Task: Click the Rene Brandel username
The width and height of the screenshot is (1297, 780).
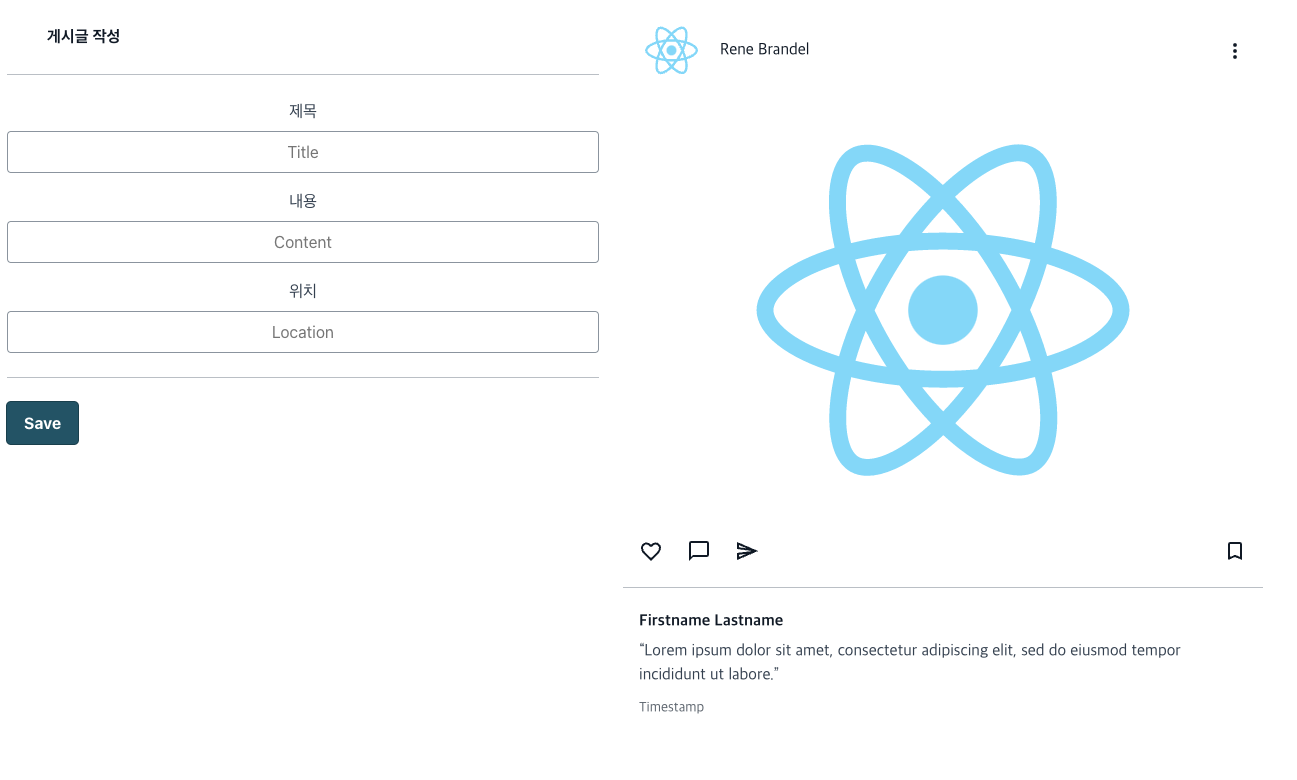Action: tap(764, 49)
